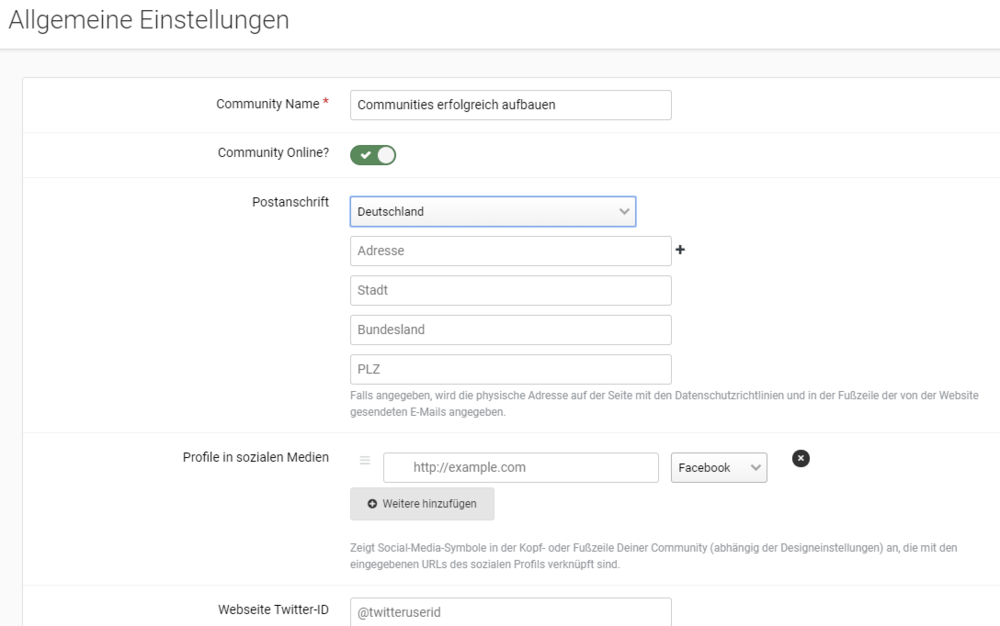The width and height of the screenshot is (1000, 626).
Task: Click the Allgemeine Einstellungen heading
Action: pyautogui.click(x=148, y=19)
